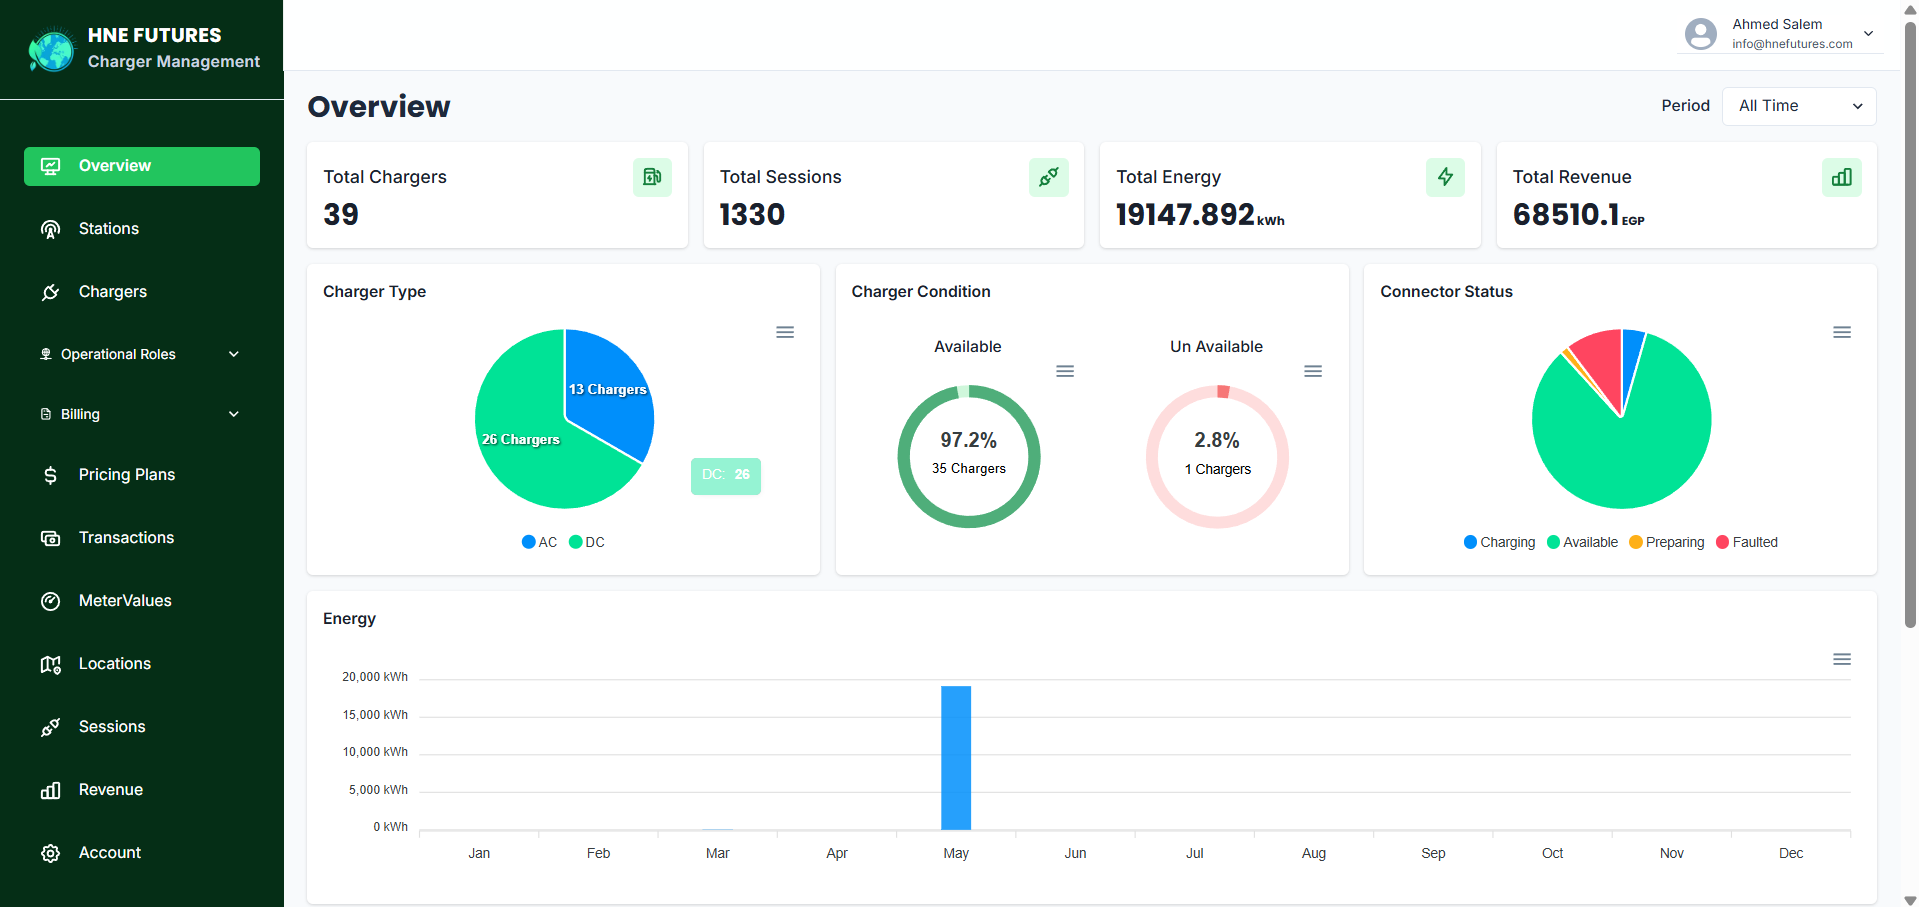Screen dimensions: 1919x907
Task: Click the May bar in the Energy chart
Action: (x=956, y=757)
